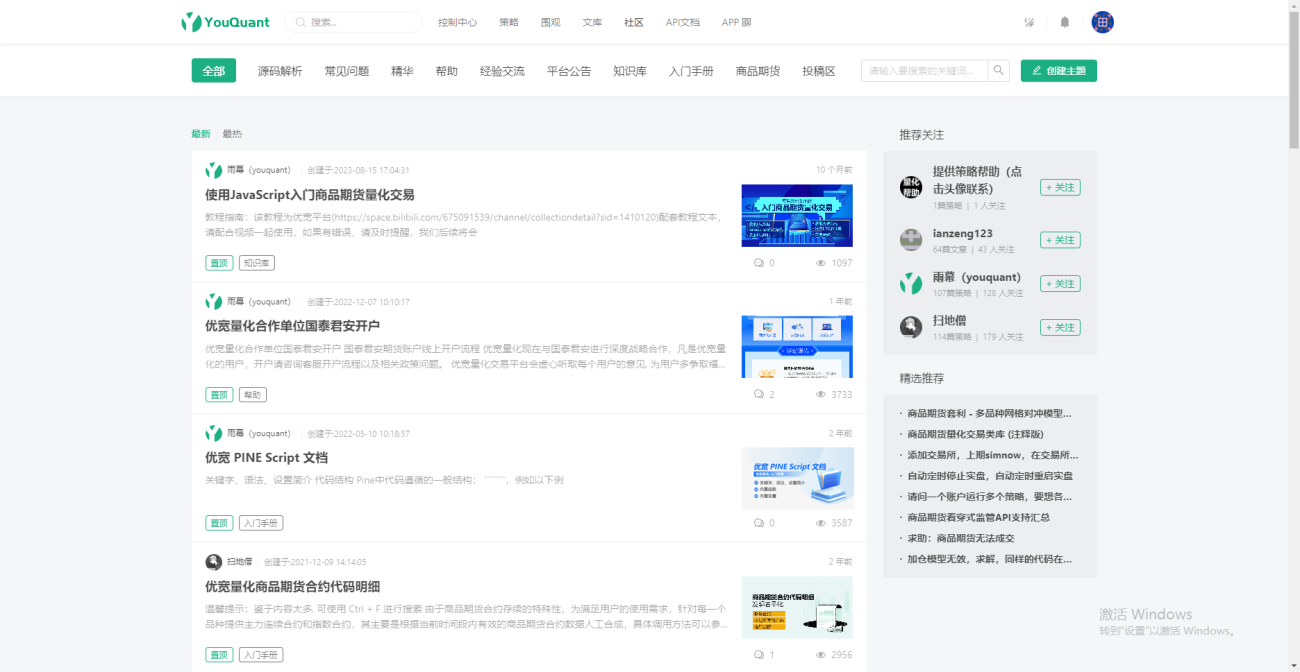1300x672 pixels.
Task: Open the 平台公告 category
Action: coord(569,71)
